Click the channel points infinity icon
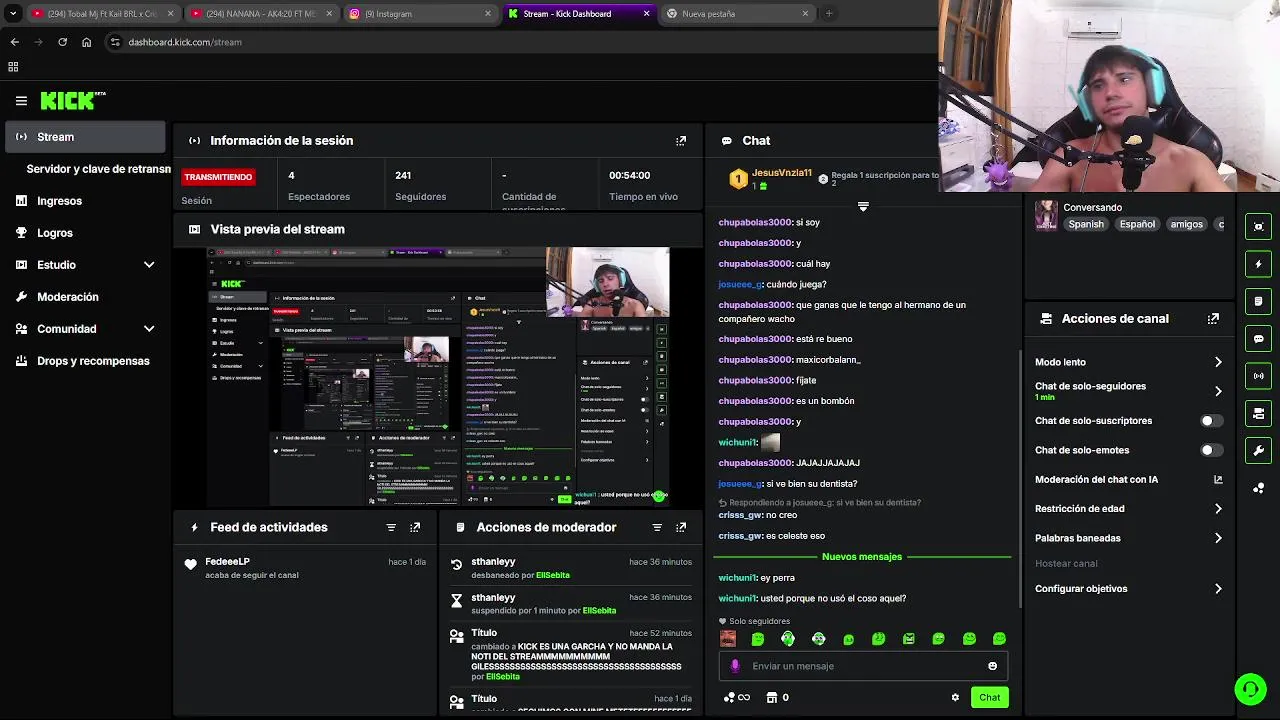 pyautogui.click(x=736, y=698)
